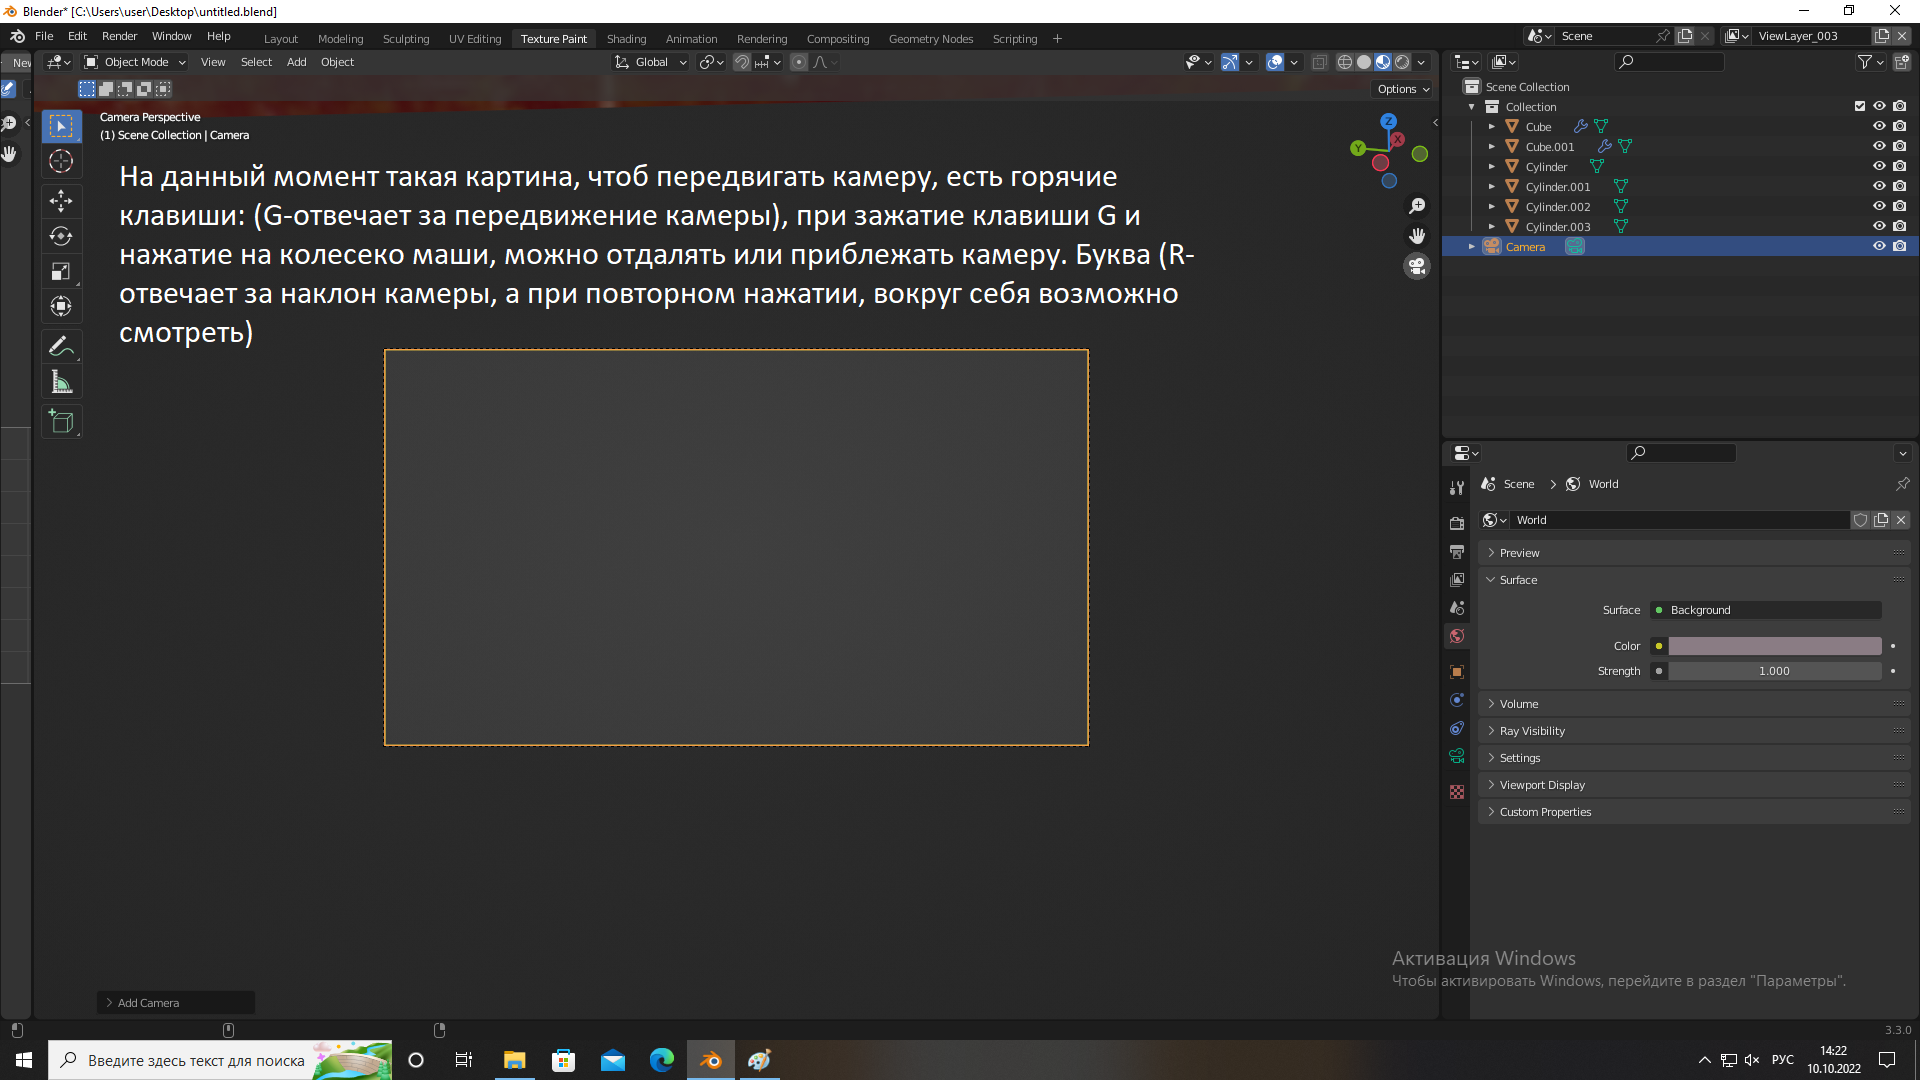Open the viewport Add menu
The image size is (1920, 1080).
coord(296,62)
